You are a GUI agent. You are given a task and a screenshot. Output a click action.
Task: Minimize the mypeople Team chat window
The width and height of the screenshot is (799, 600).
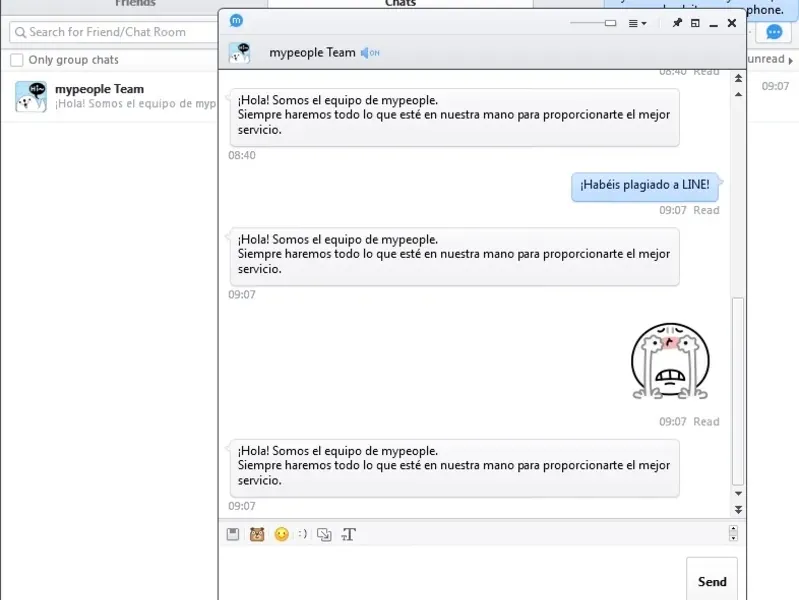pyautogui.click(x=713, y=24)
